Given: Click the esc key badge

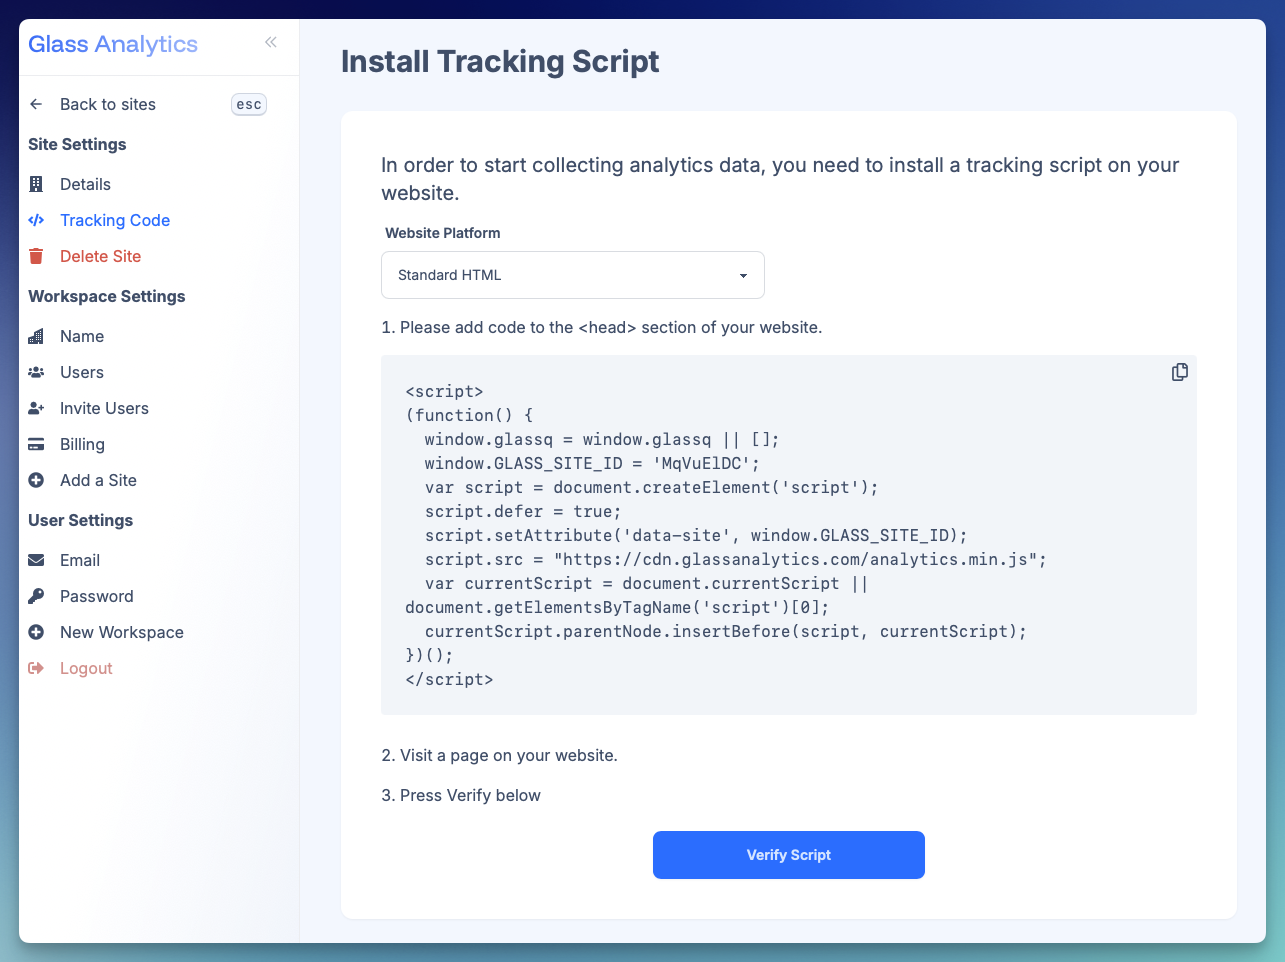Looking at the screenshot, I should [249, 104].
